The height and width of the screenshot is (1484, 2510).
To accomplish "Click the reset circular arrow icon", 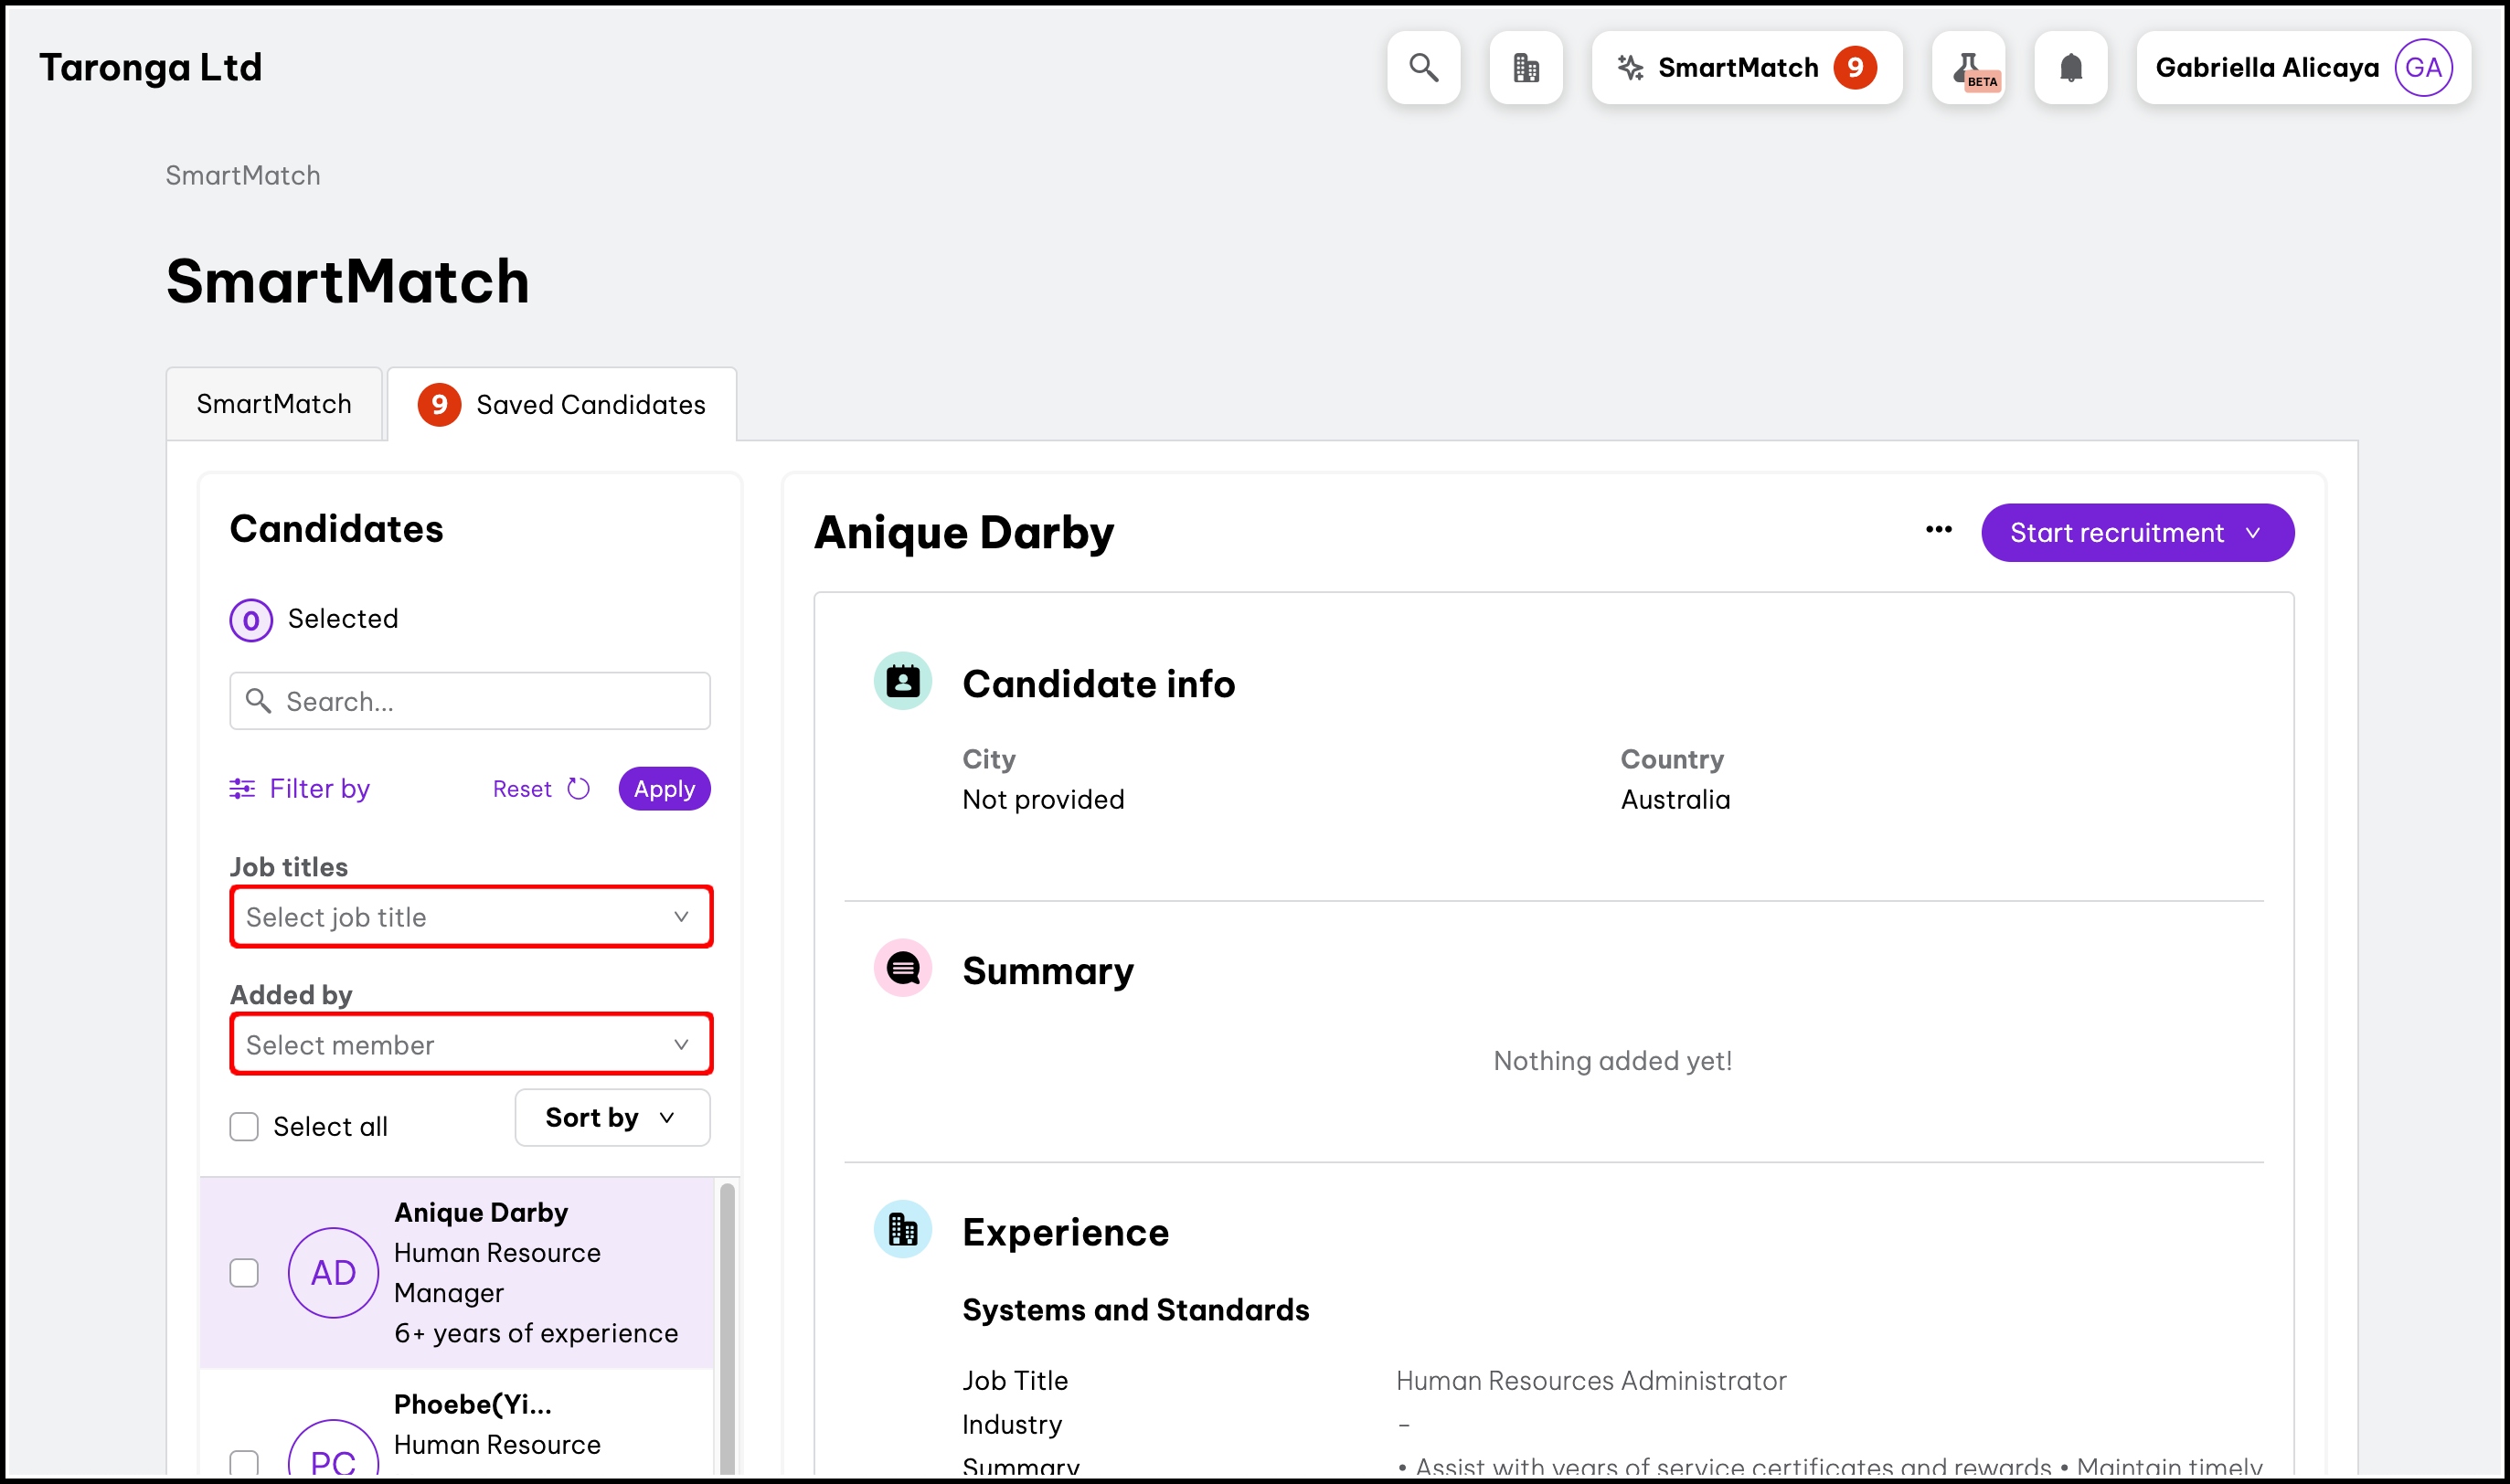I will click(x=579, y=789).
